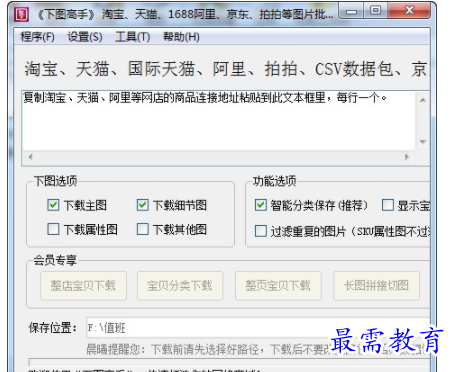Maximize the 下图高手 window
452x372 pixels.
point(375,11)
